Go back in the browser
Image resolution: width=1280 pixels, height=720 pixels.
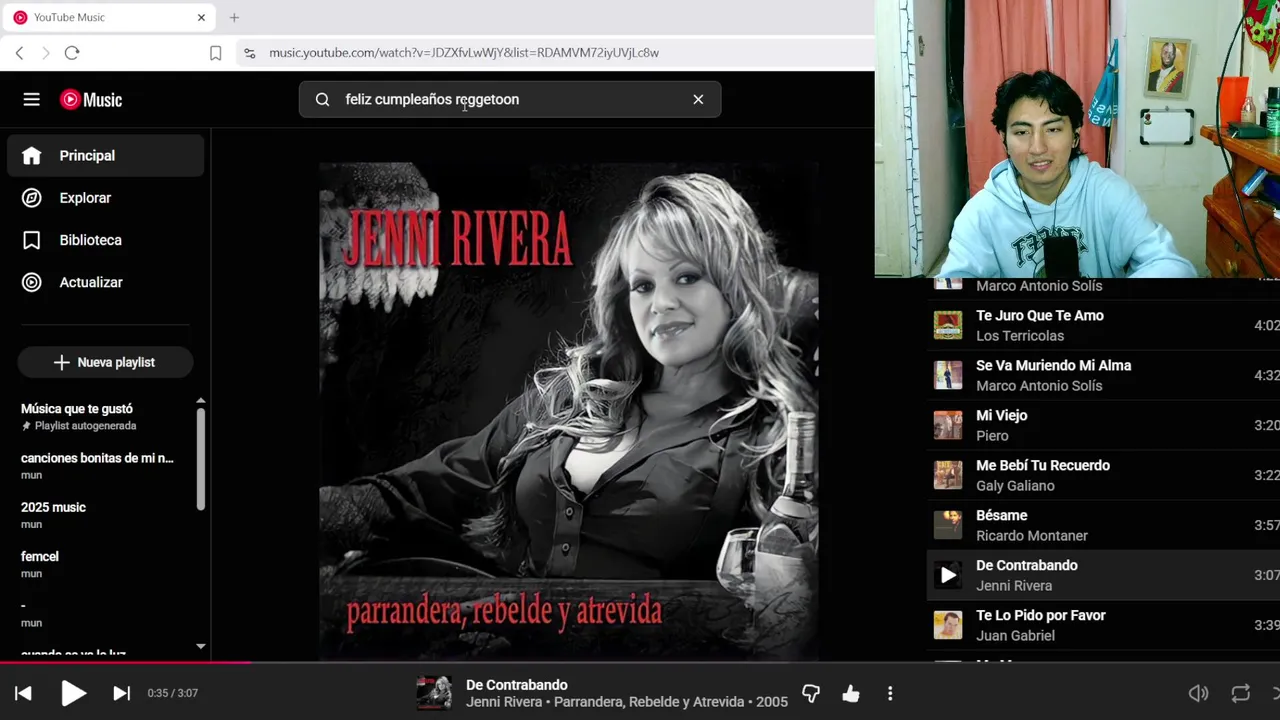click(x=19, y=53)
